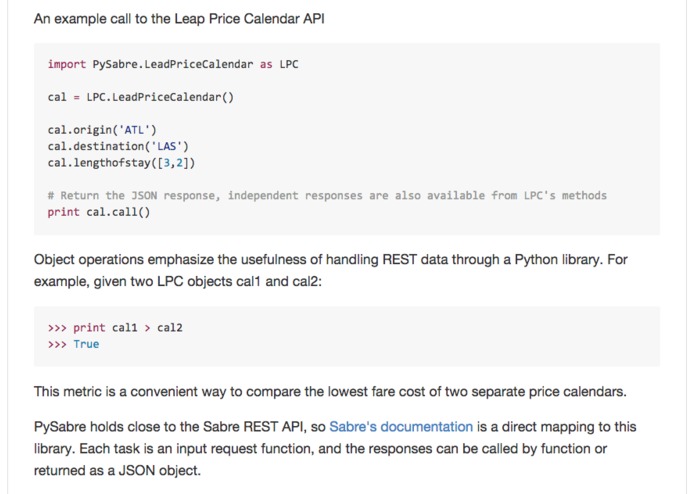Open the Sabre's documentation link
This screenshot has width=695, height=494.
point(401,427)
